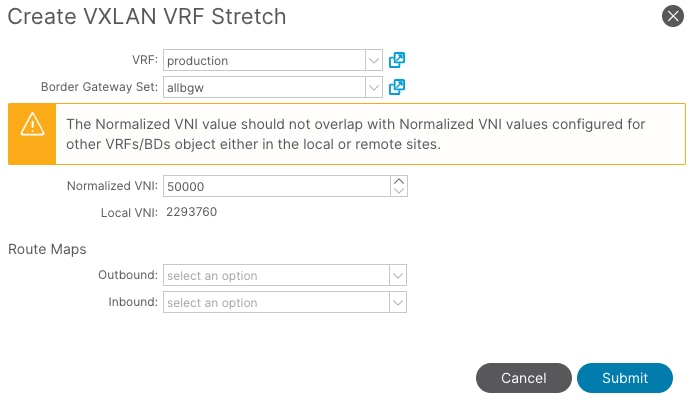Click the Normalized VNI overlap warning message
693x401 pixels.
pyautogui.click(x=356, y=134)
